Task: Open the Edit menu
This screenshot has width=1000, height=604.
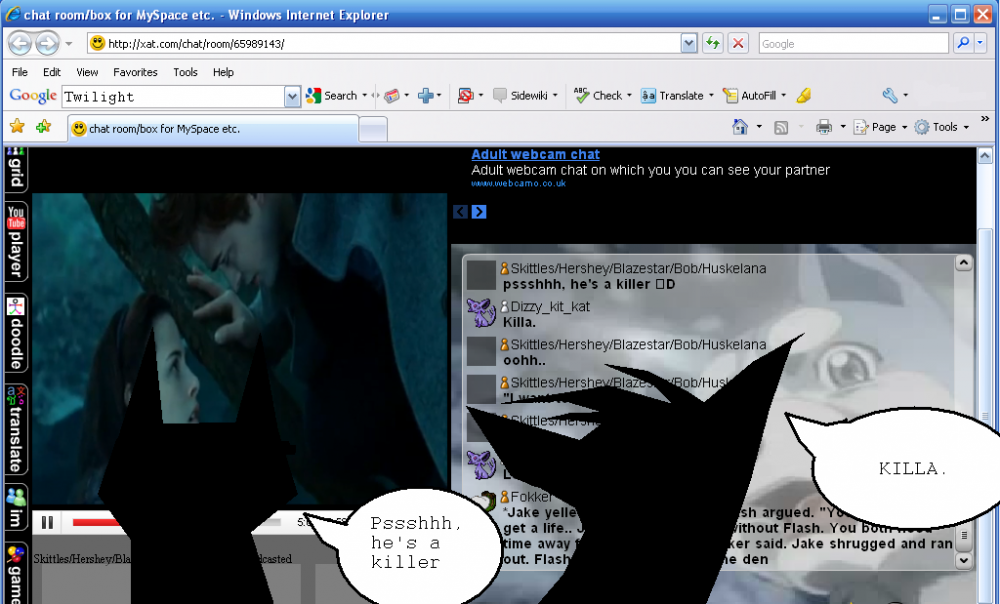Action: 52,72
